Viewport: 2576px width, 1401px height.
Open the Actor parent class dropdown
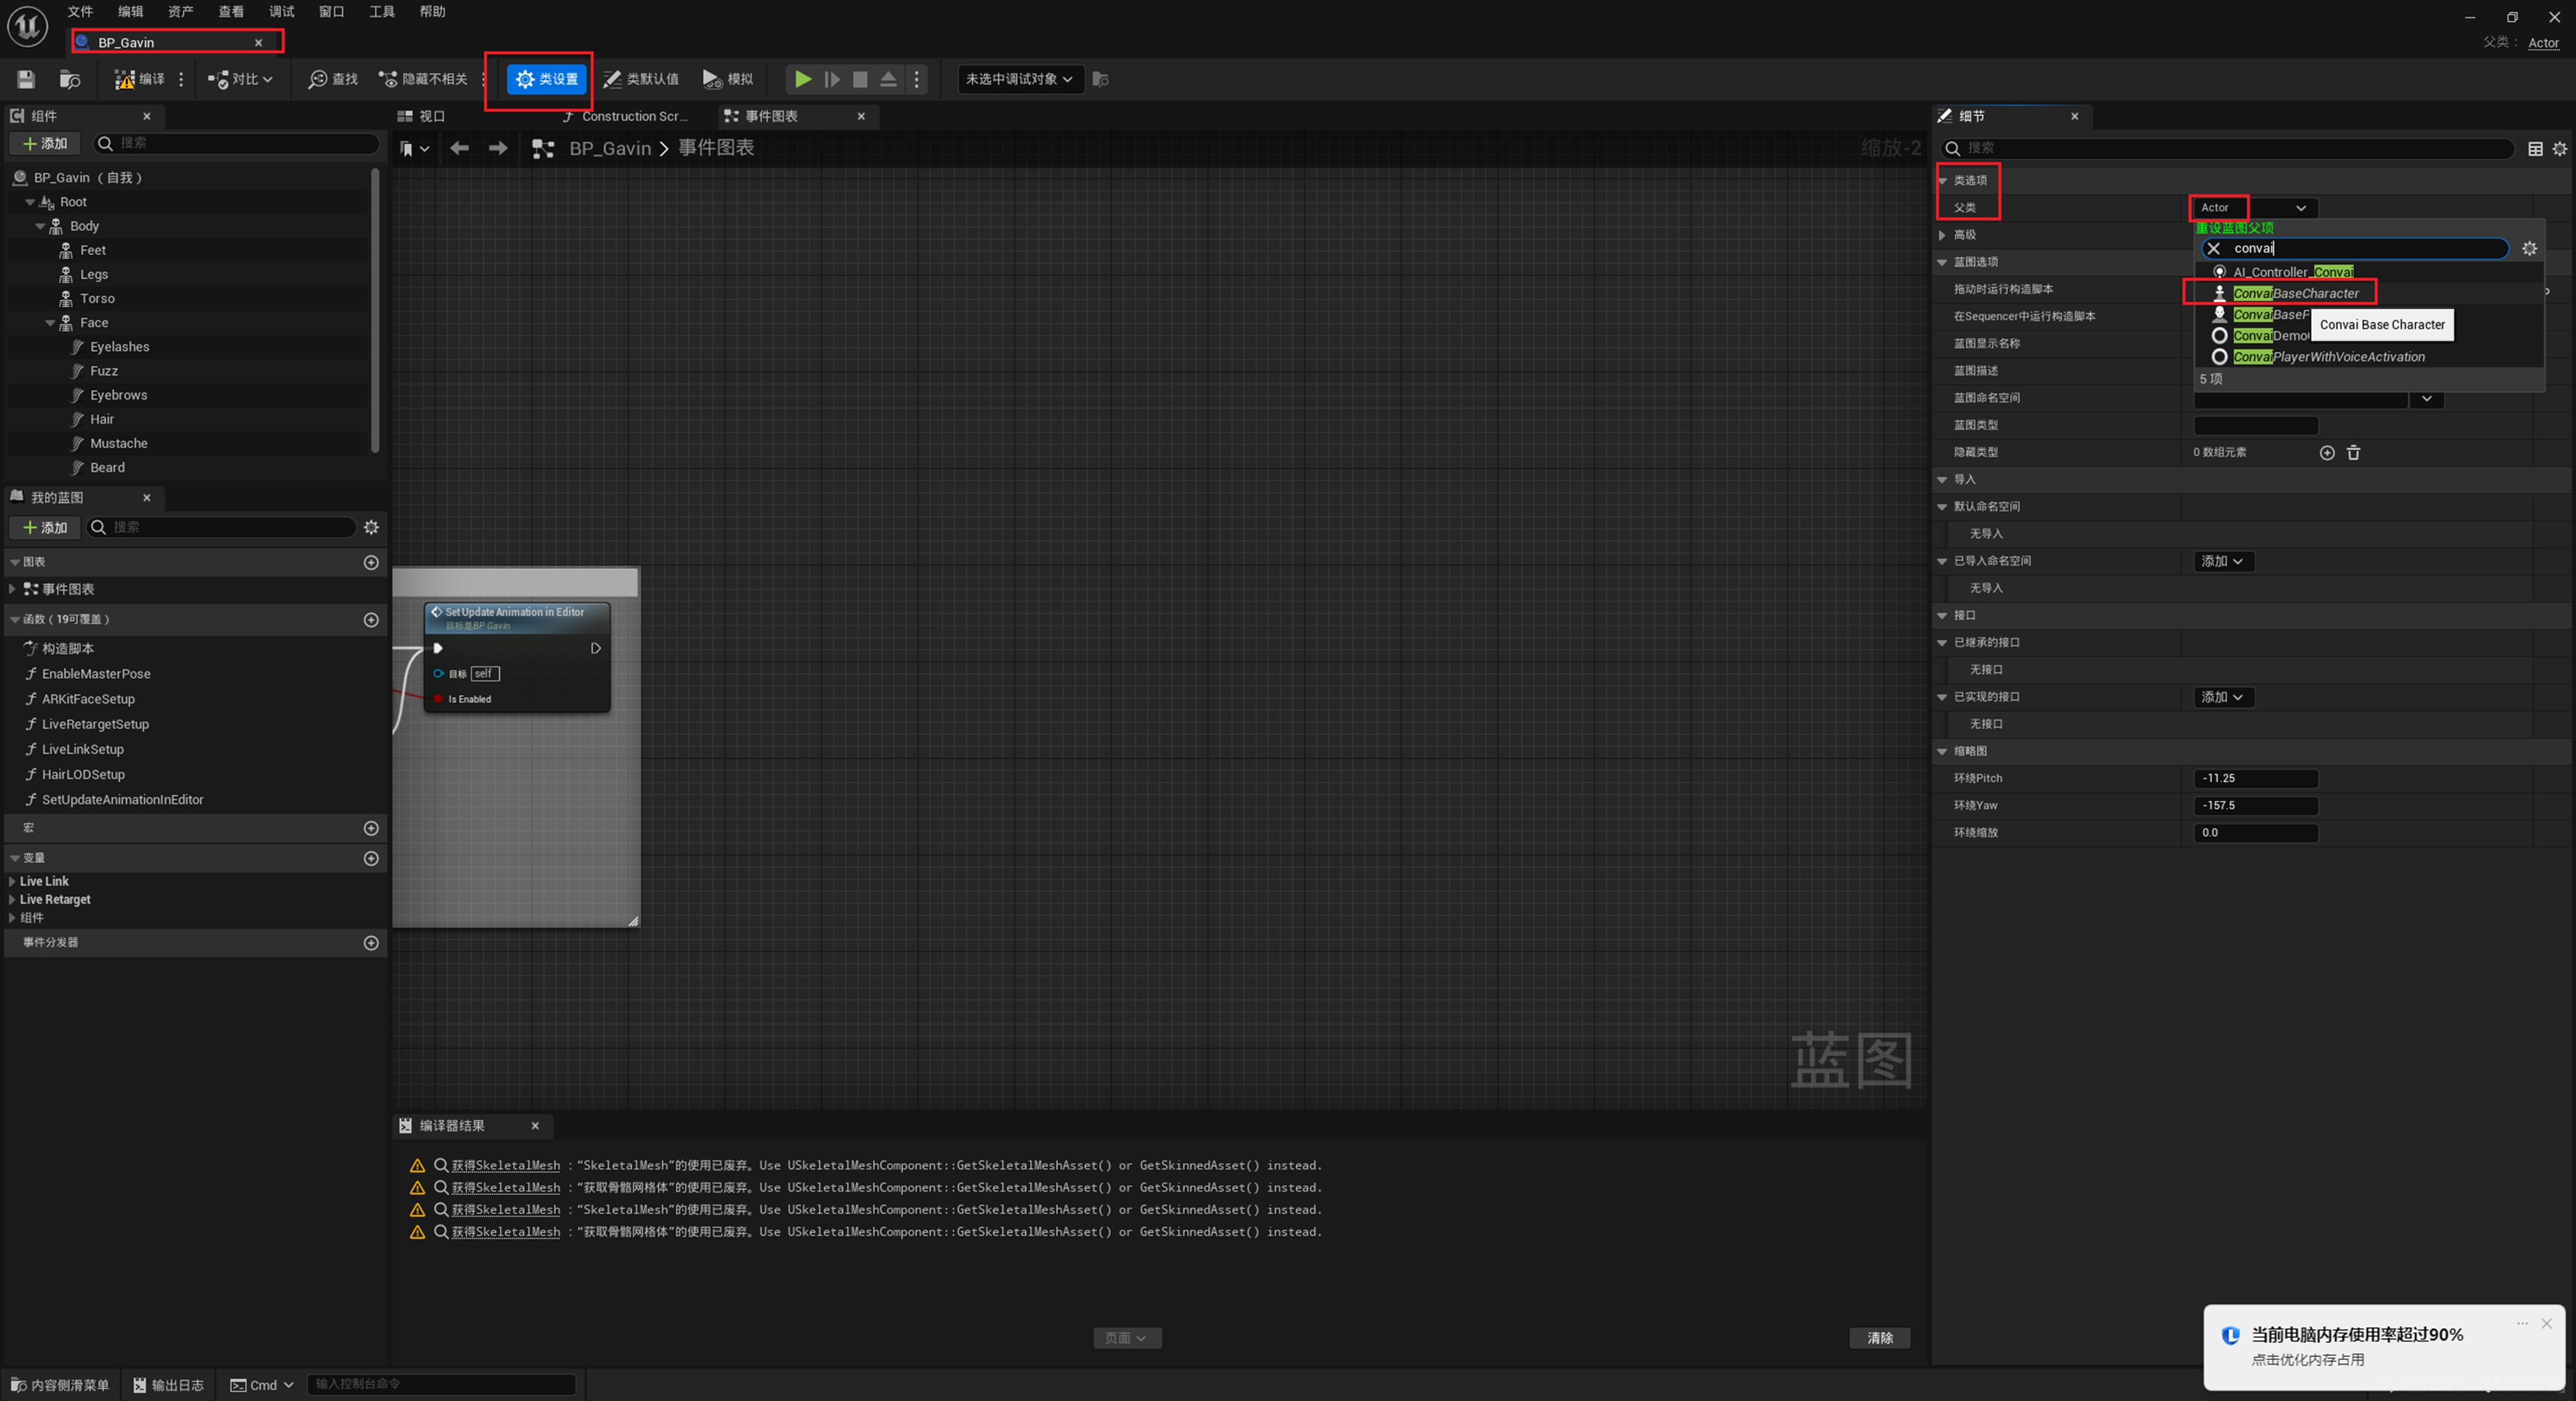tap(2254, 207)
